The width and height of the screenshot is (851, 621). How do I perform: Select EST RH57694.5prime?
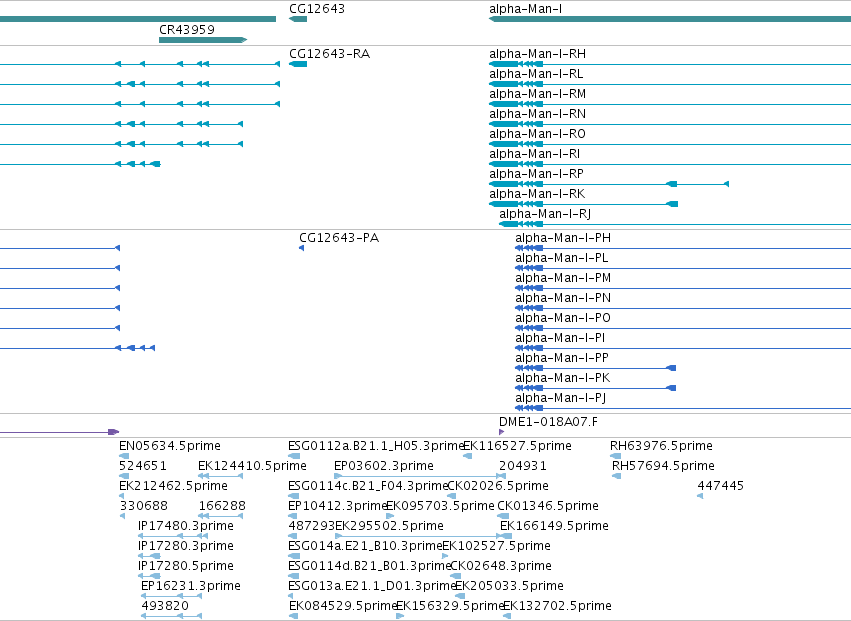(x=663, y=466)
